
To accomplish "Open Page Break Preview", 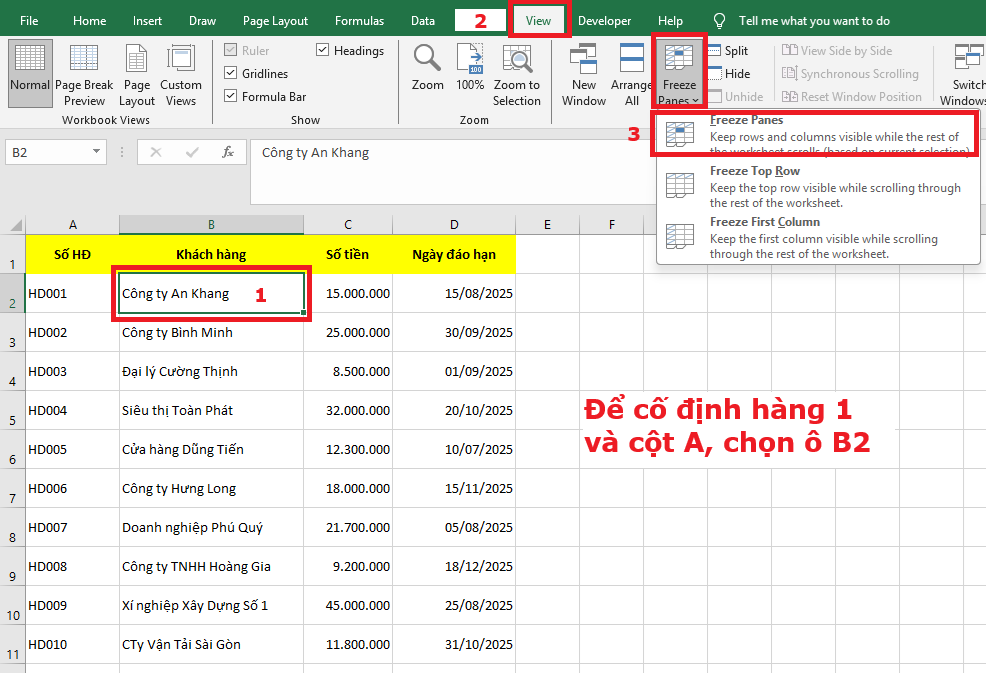I will pos(85,73).
